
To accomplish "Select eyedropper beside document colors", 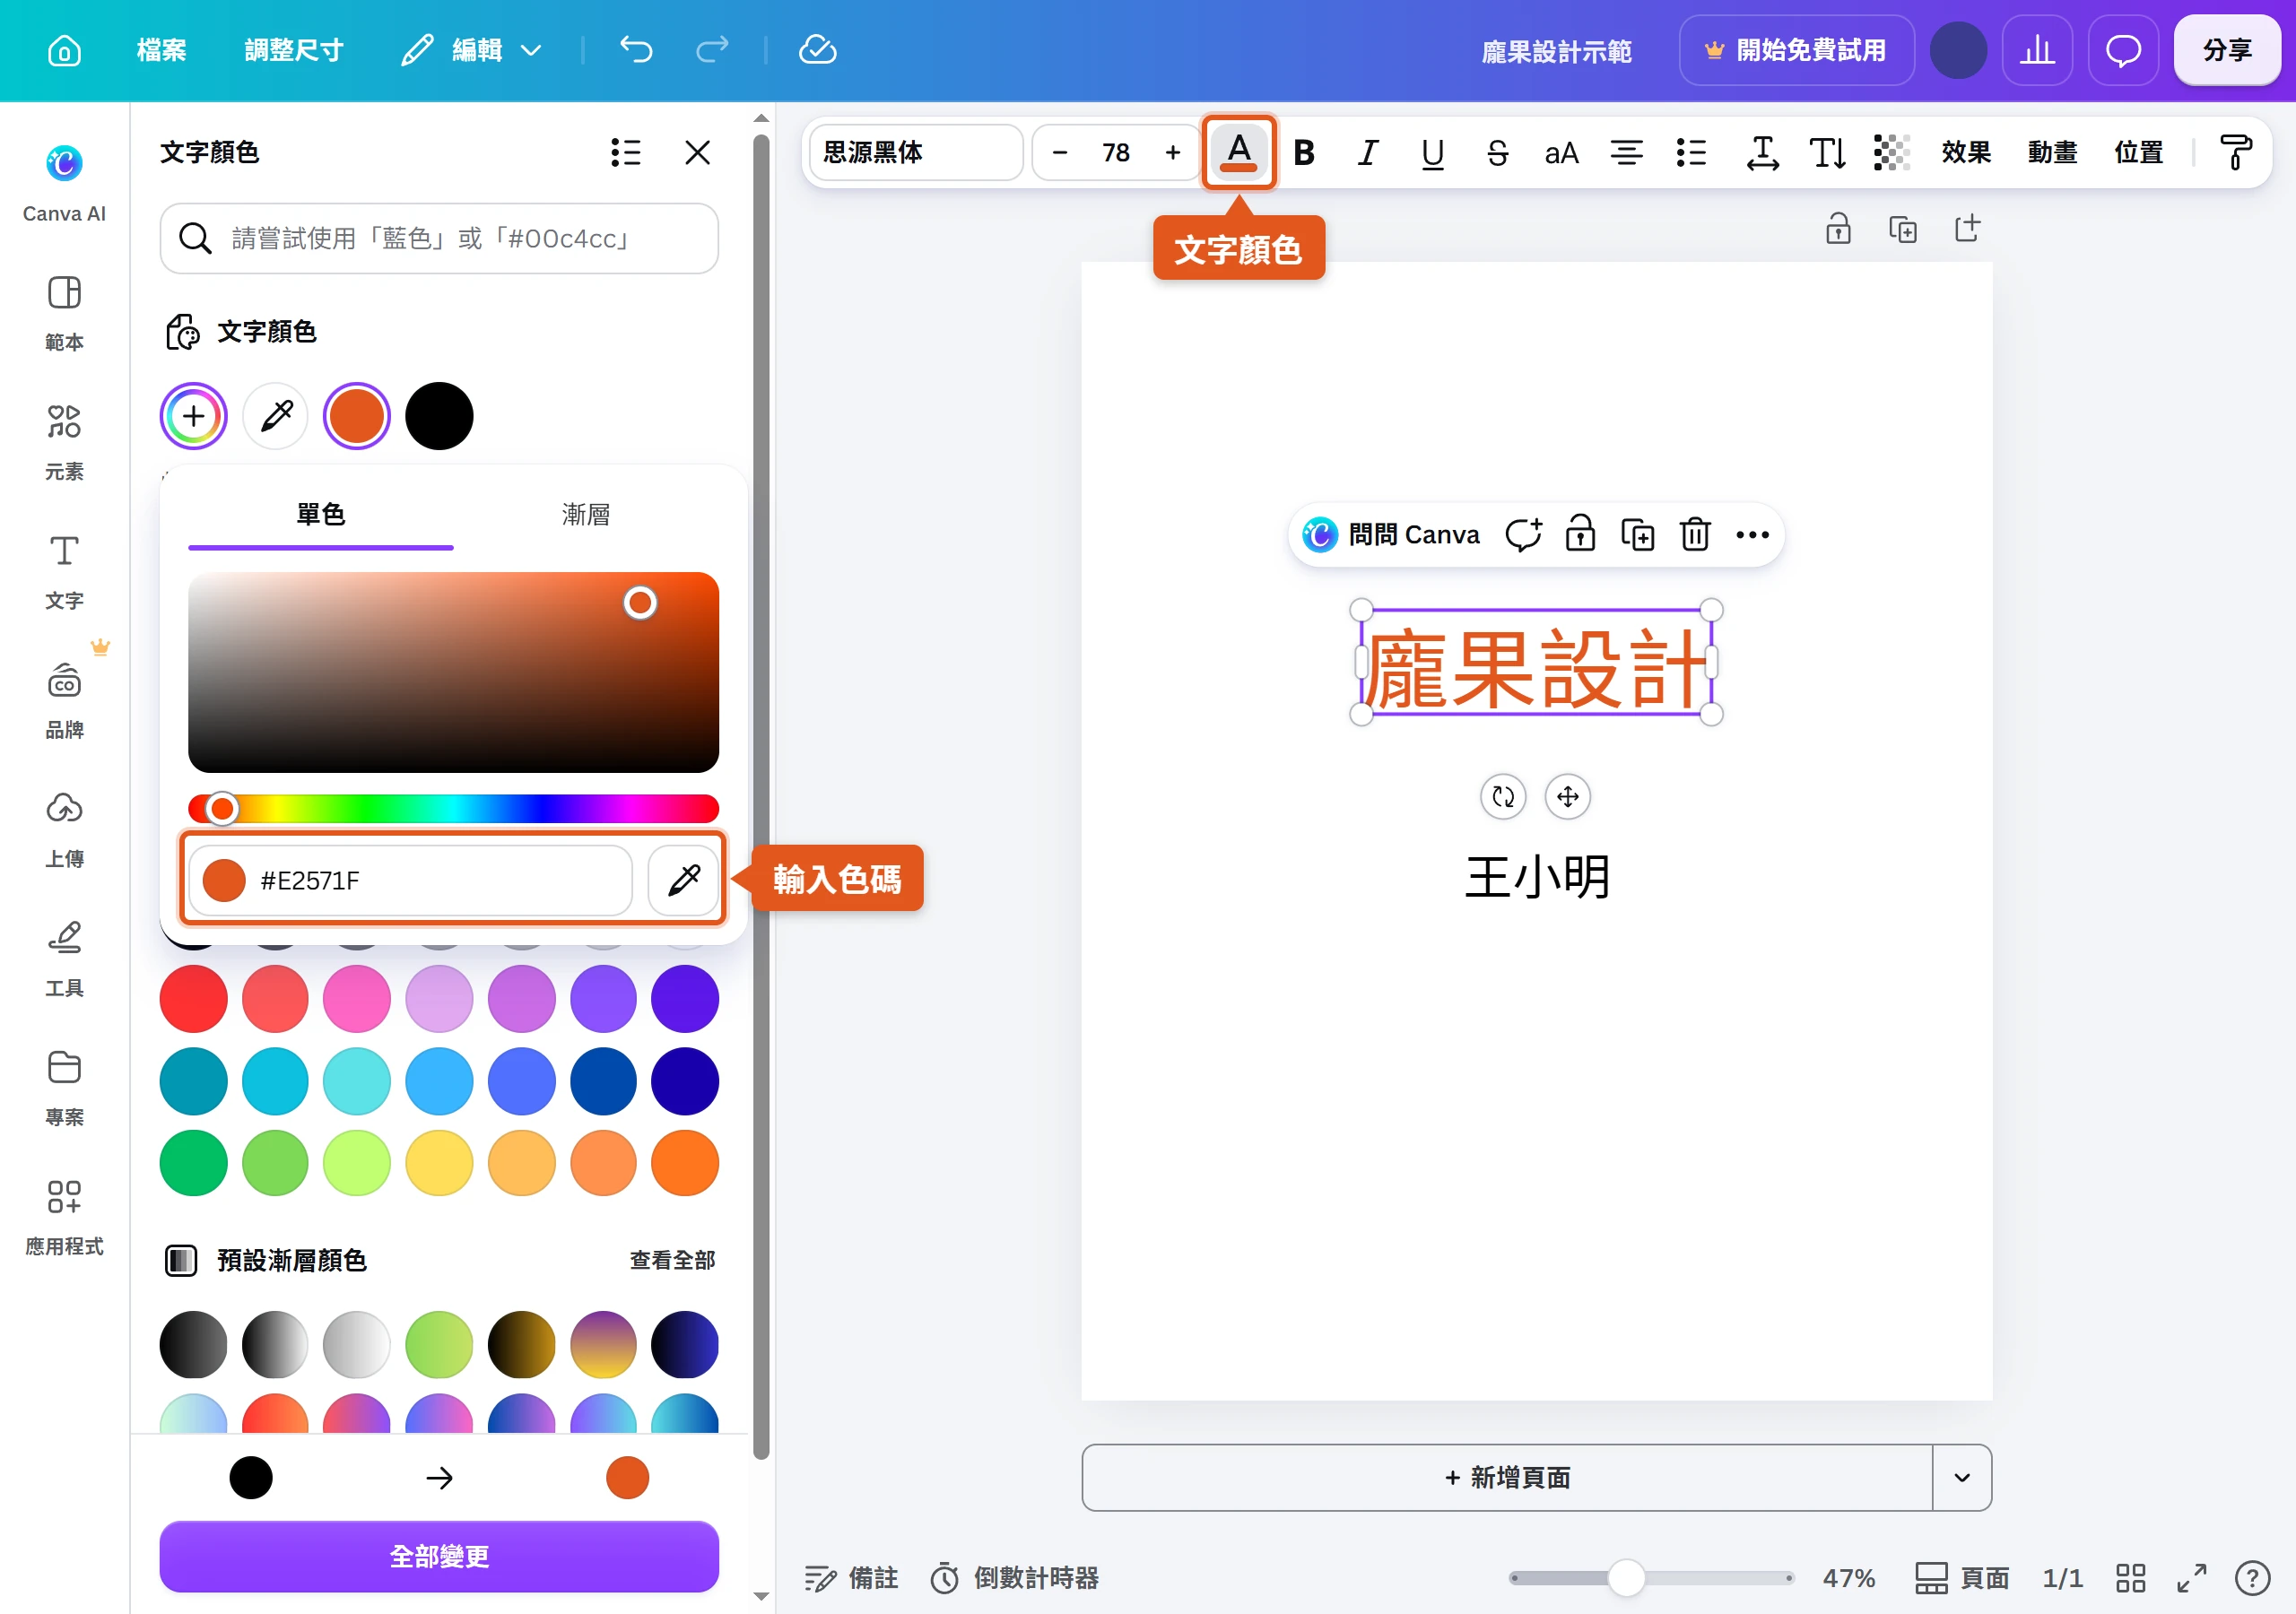I will [x=276, y=416].
